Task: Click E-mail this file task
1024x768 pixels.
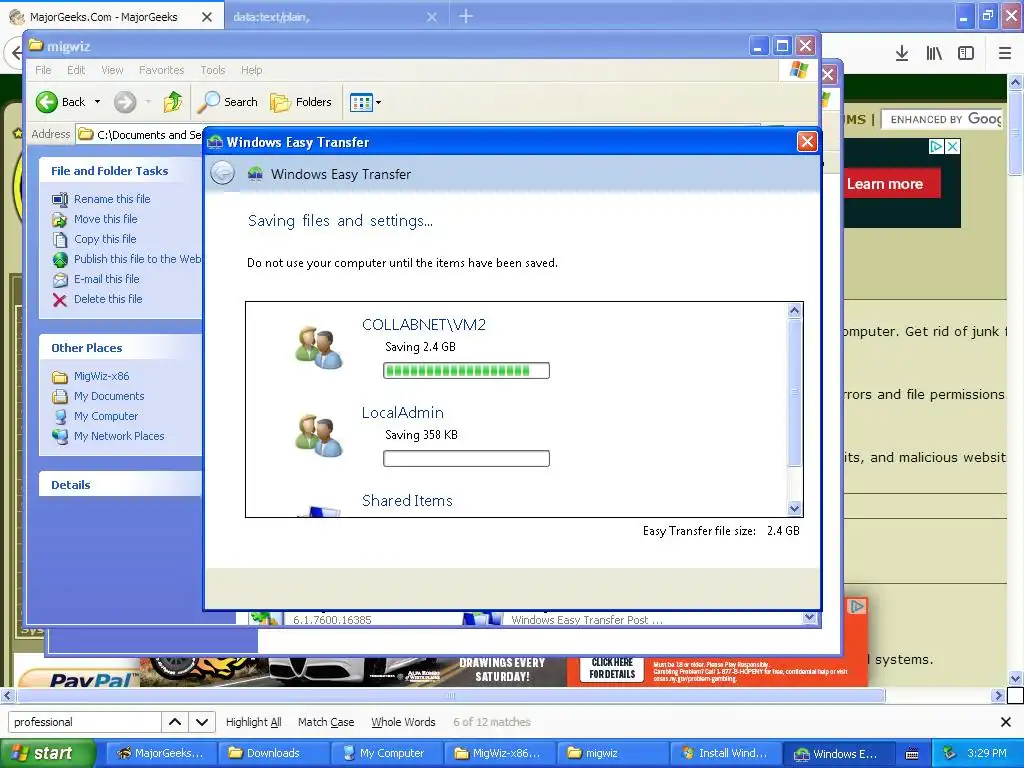Action: pyautogui.click(x=106, y=279)
